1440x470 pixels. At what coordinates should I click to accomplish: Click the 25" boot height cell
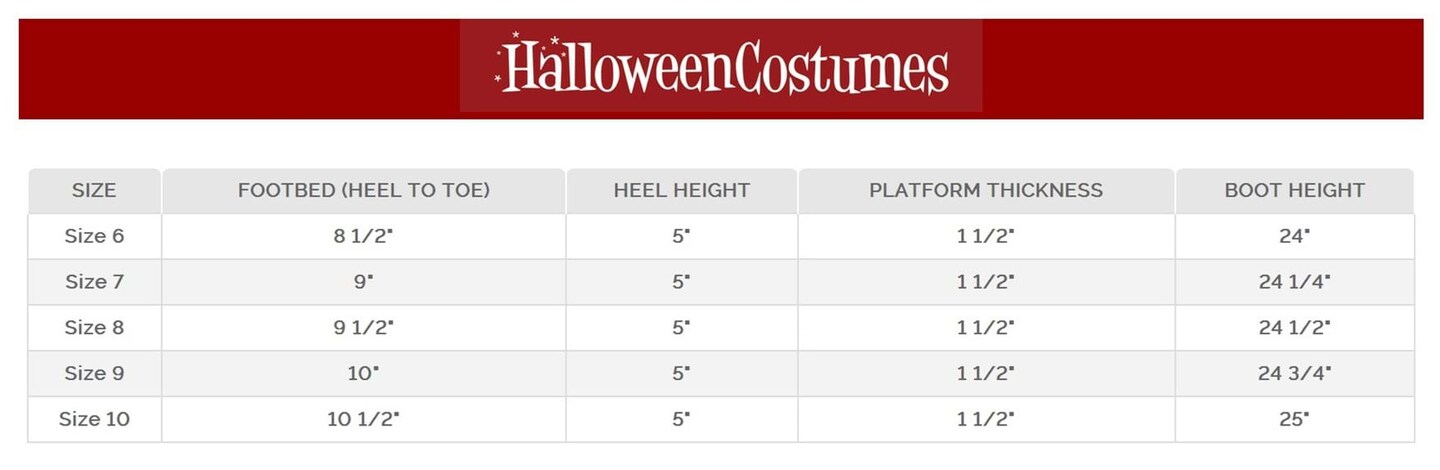(x=1294, y=419)
